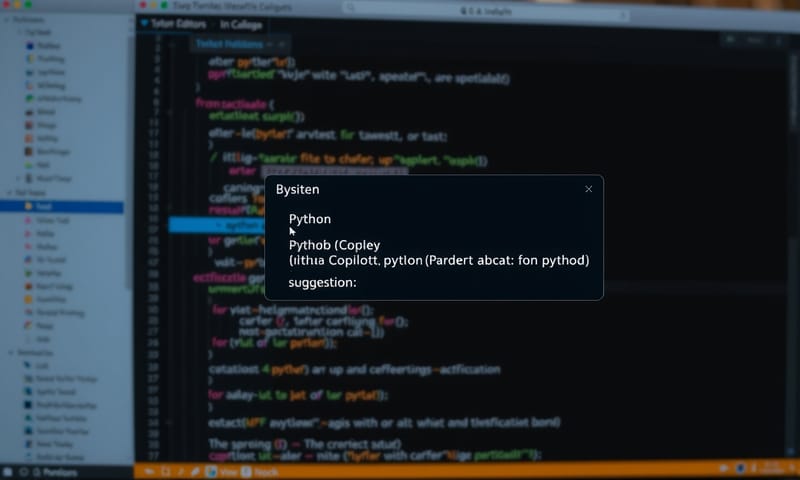Click the suggestion: label in the popup
This screenshot has height=480, width=800.
322,283
